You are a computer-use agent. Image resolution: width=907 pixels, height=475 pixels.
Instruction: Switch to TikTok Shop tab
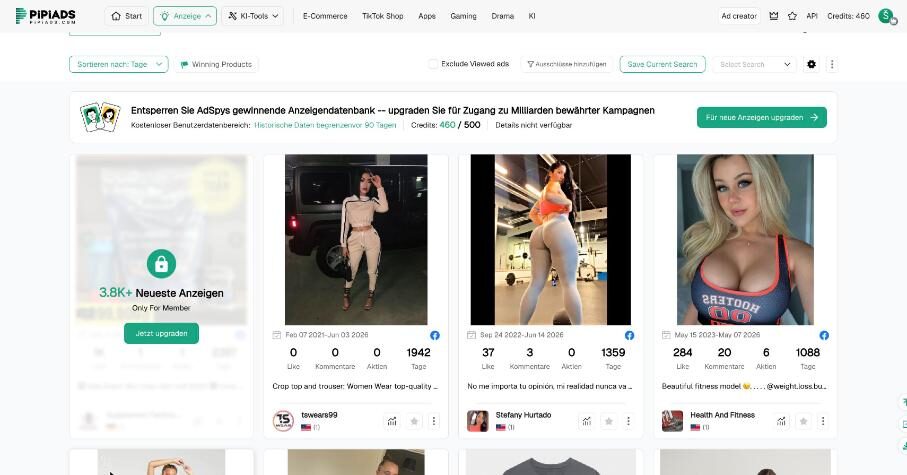382,16
